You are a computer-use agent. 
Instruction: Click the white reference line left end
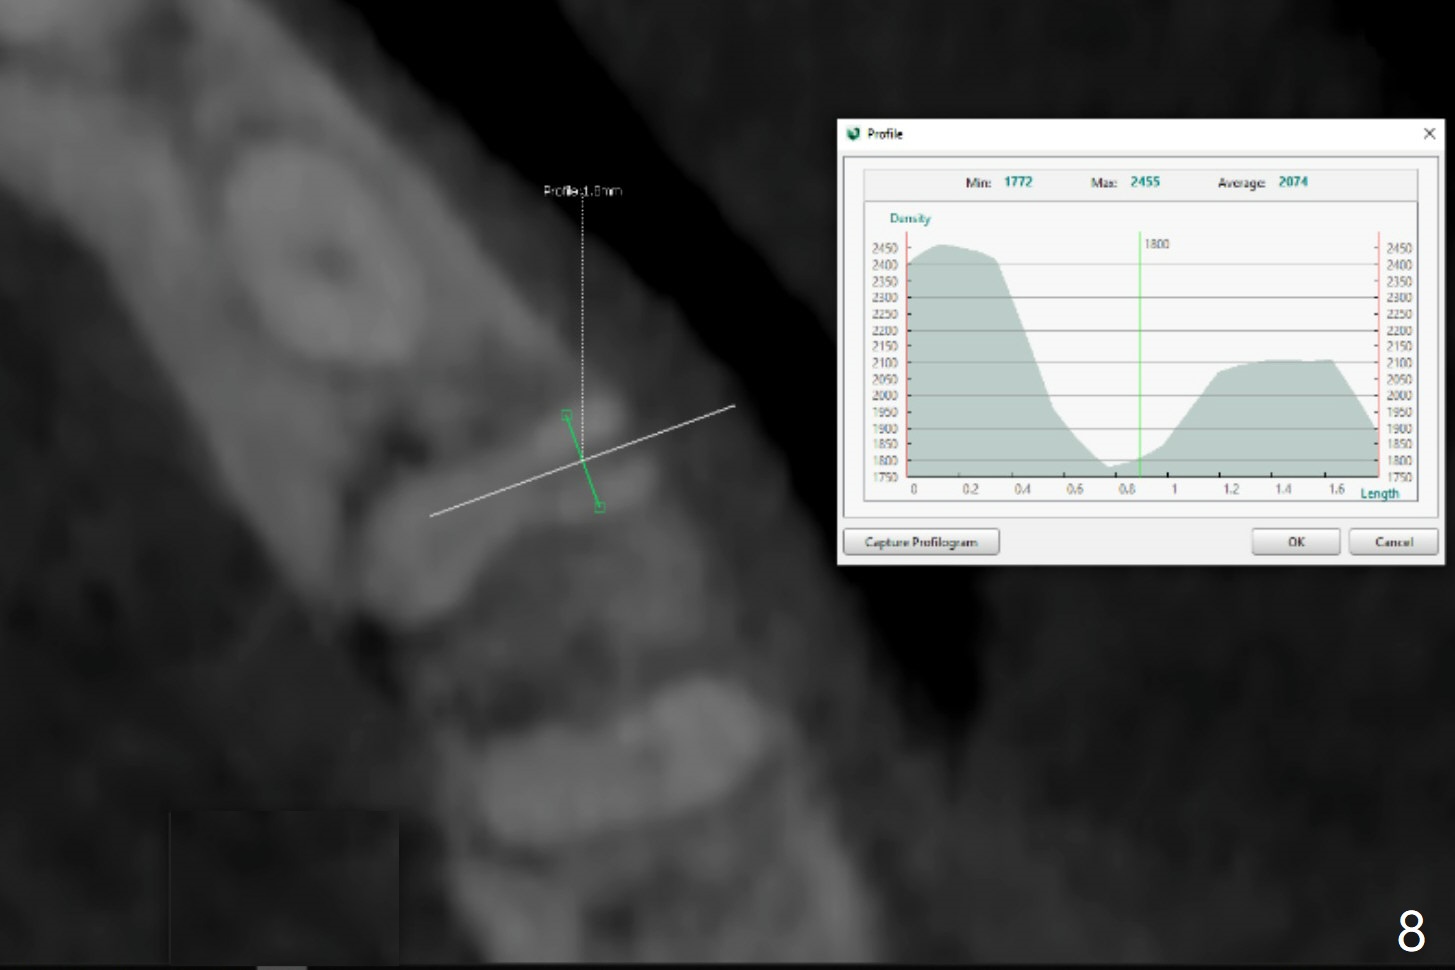point(432,515)
